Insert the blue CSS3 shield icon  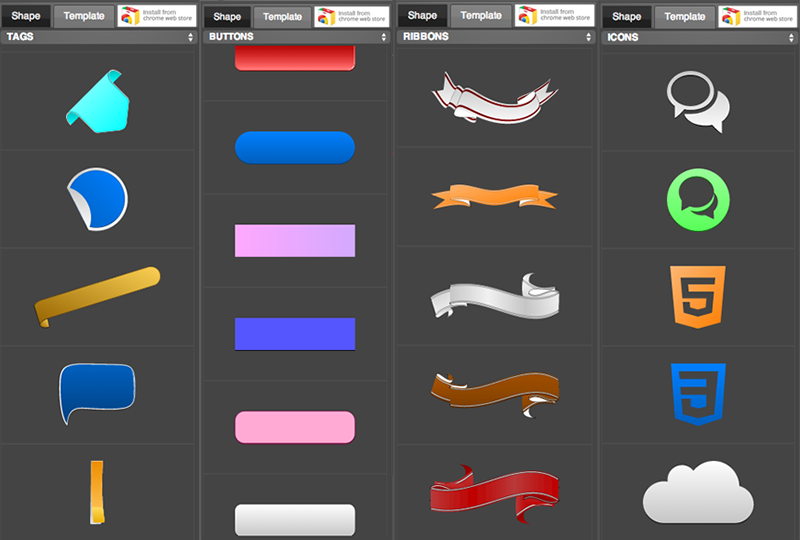[698, 392]
